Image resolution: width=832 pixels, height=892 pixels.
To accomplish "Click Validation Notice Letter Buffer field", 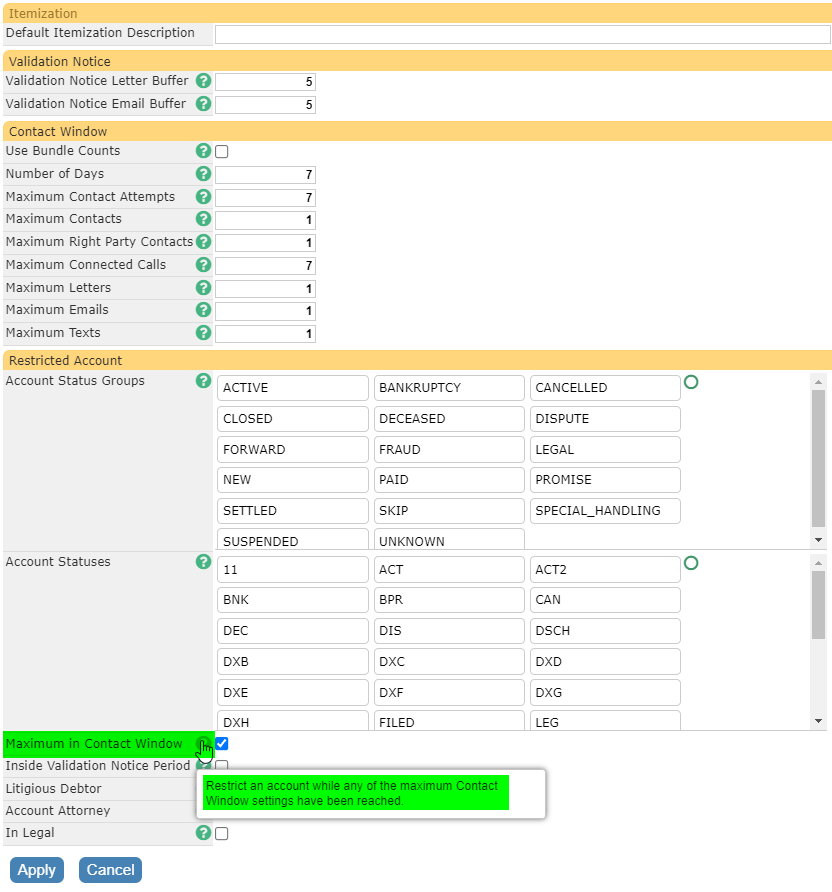I will (x=265, y=82).
